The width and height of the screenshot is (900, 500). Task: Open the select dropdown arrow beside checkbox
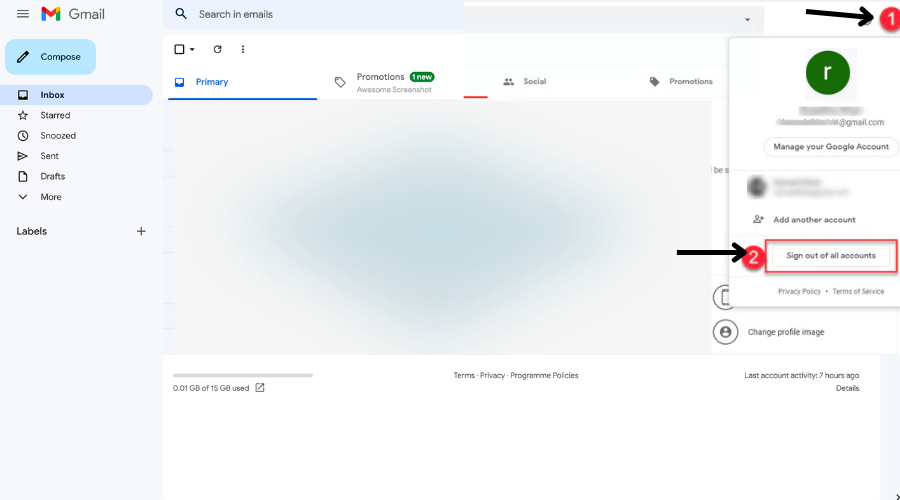pos(192,49)
